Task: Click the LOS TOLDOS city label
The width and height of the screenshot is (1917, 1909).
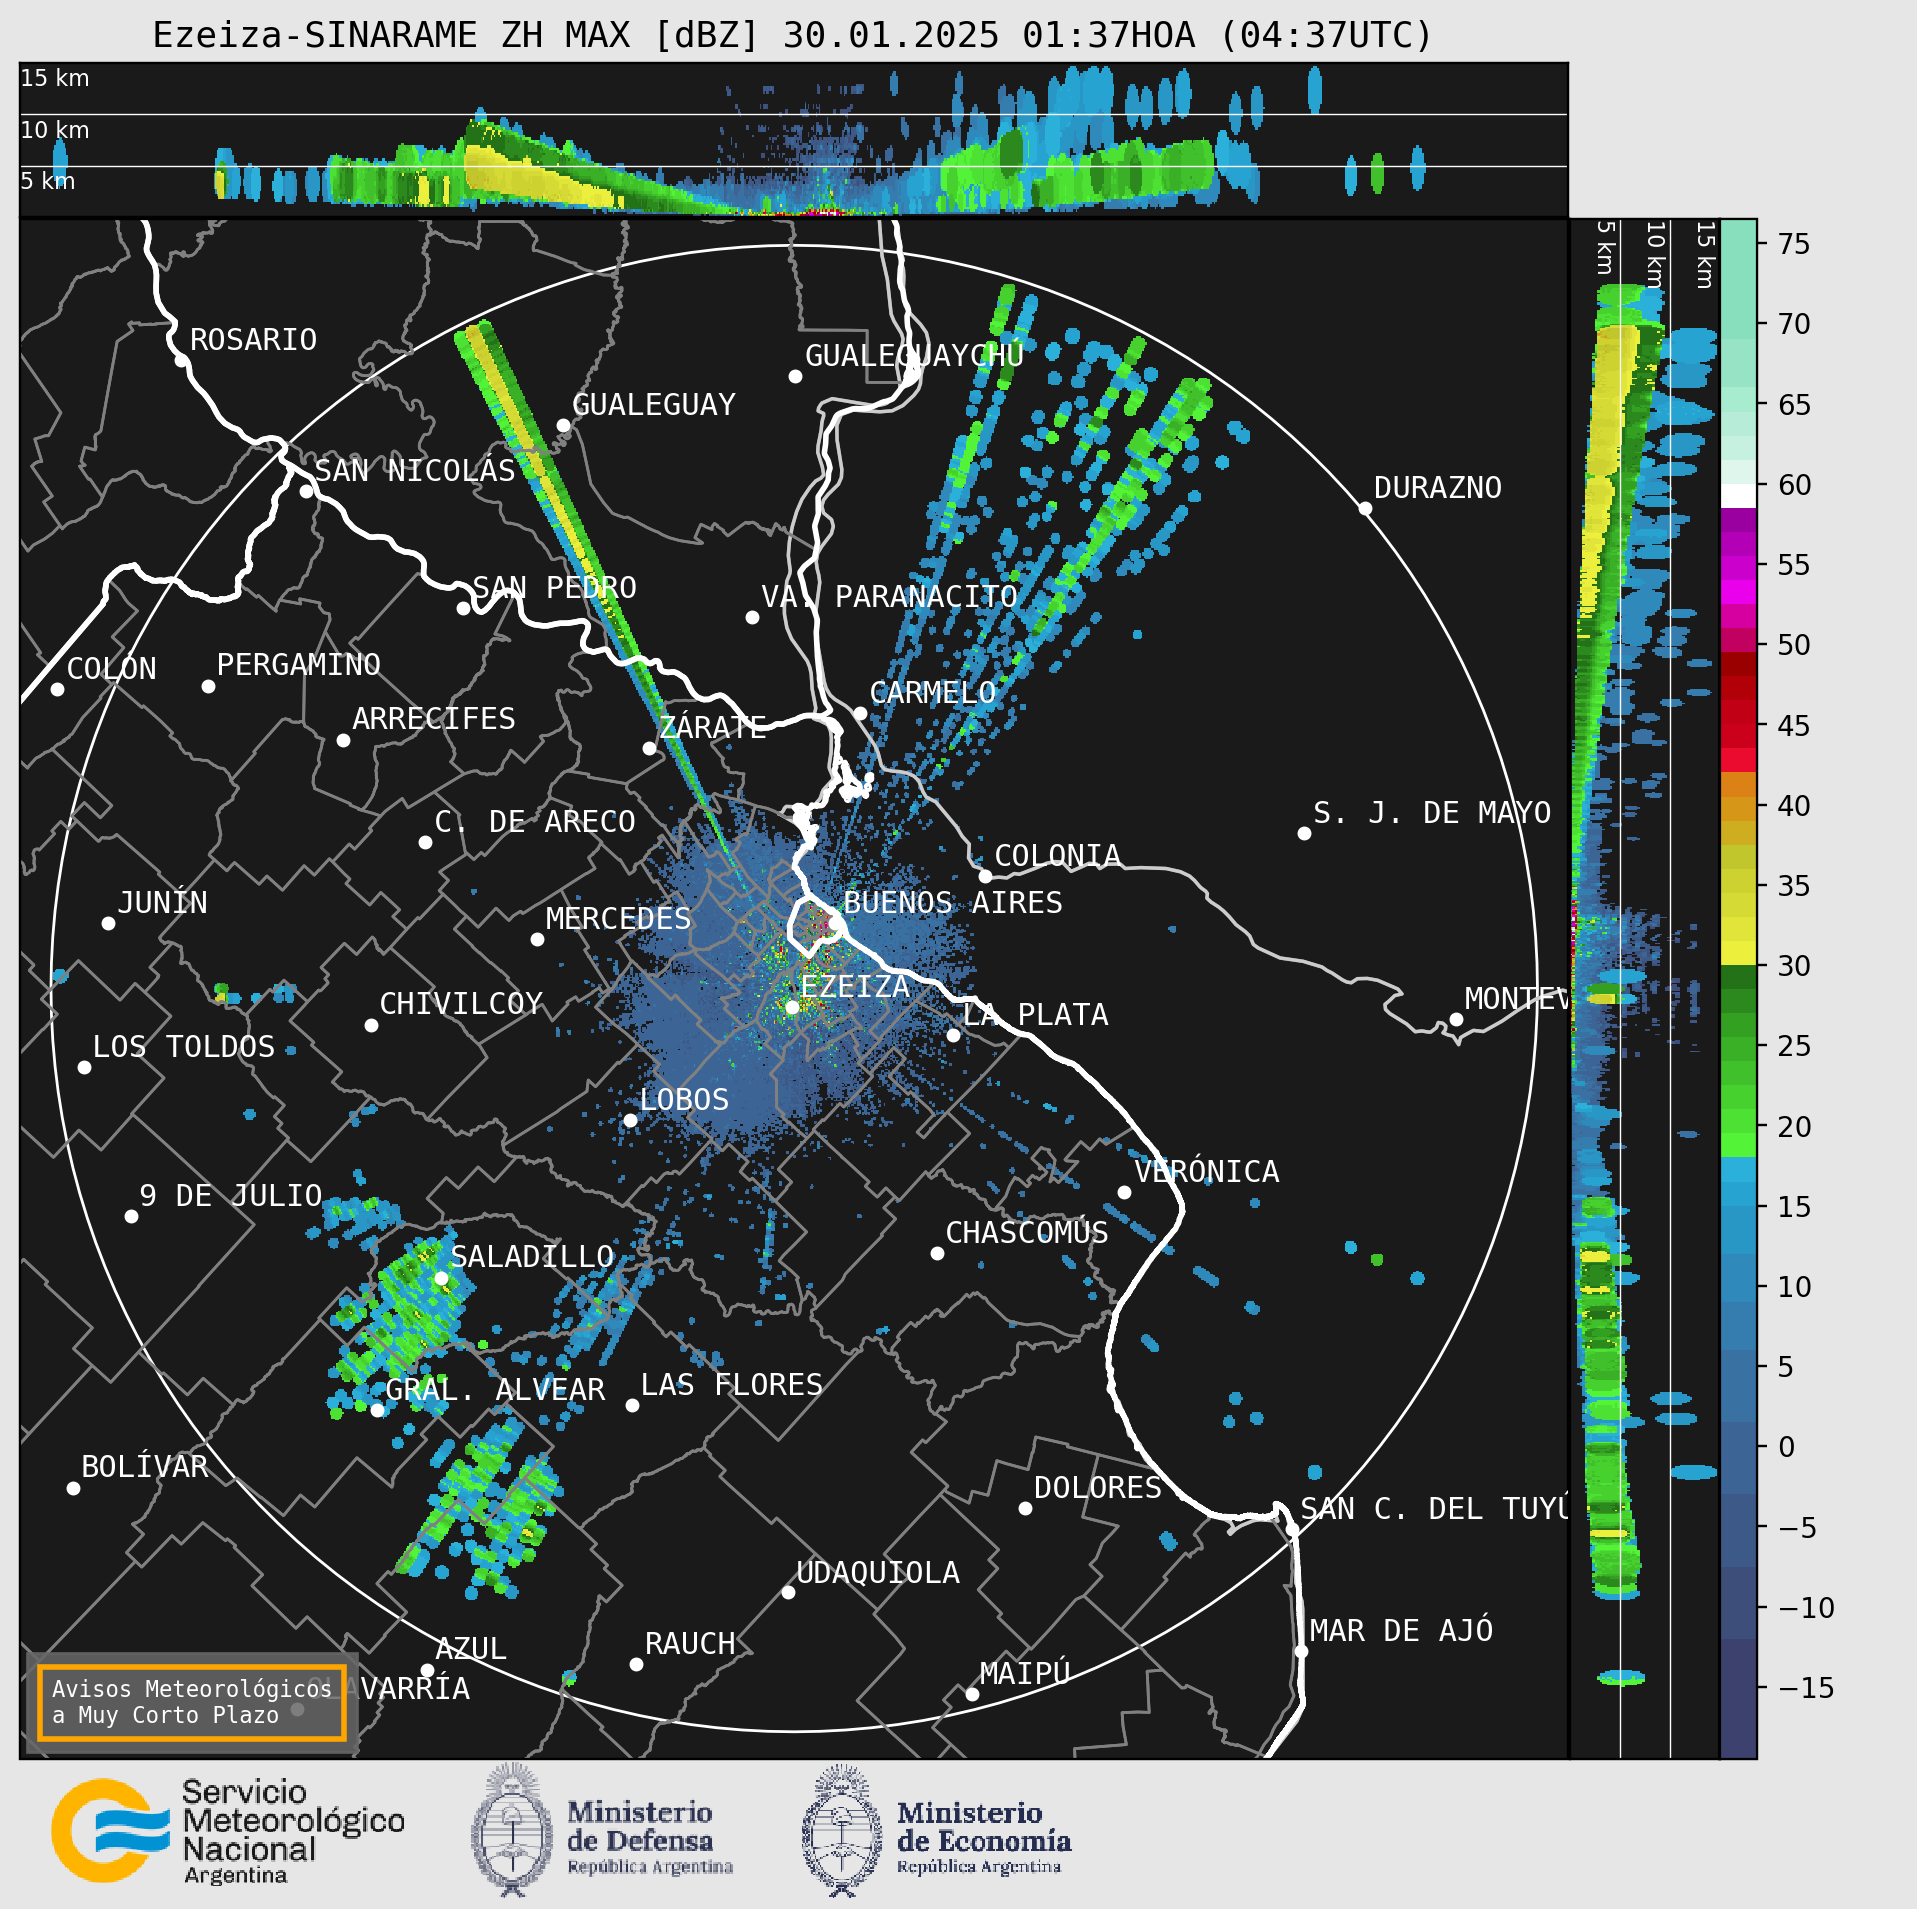Action: pyautogui.click(x=183, y=1047)
